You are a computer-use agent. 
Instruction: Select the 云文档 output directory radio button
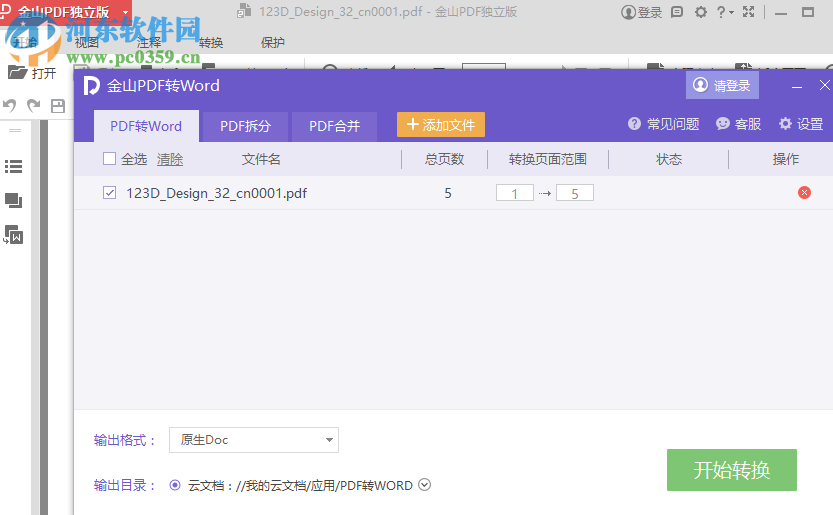[175, 485]
